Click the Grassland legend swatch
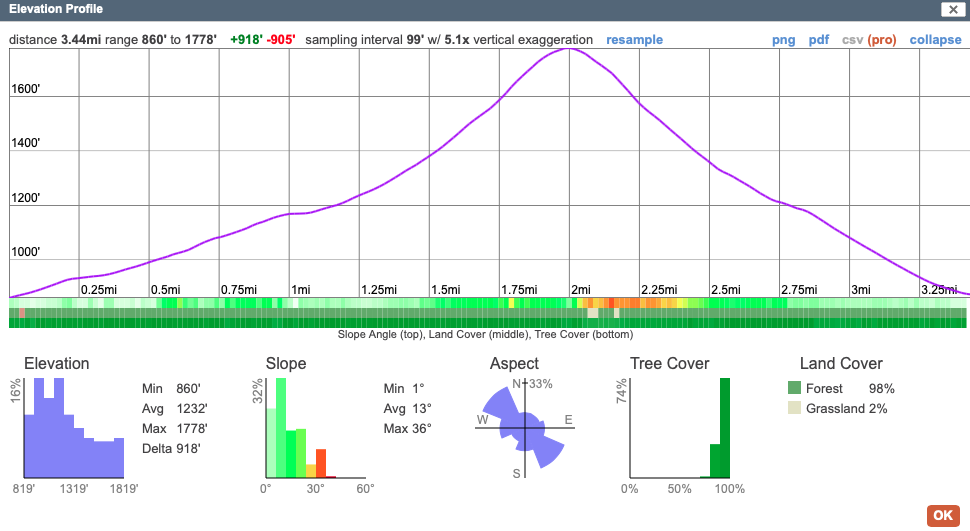Screen dimensions: 970x531 point(795,408)
